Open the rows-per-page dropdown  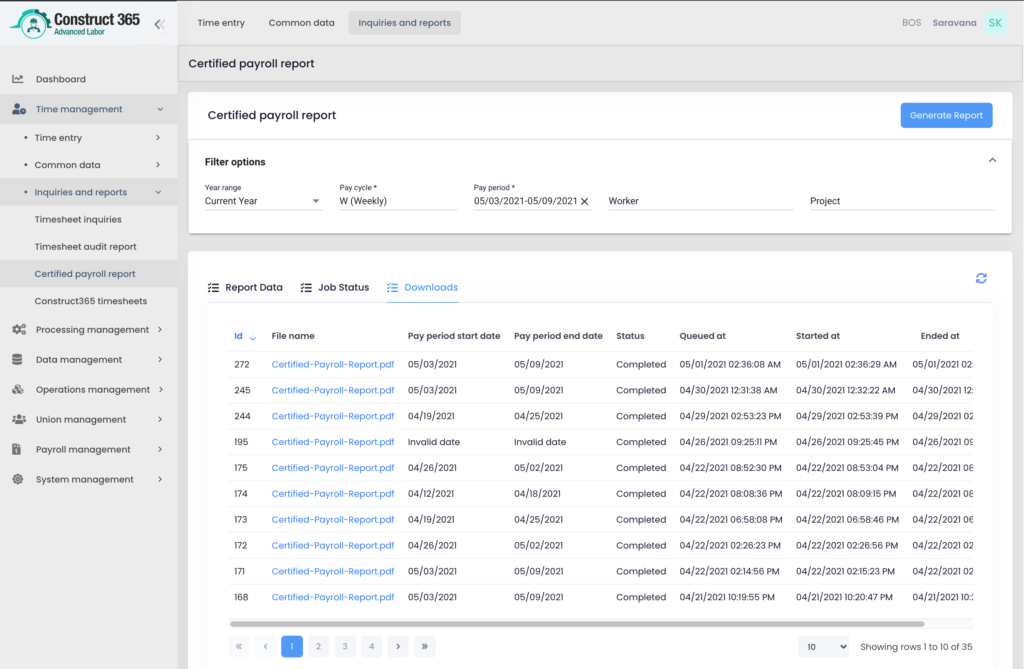(823, 647)
